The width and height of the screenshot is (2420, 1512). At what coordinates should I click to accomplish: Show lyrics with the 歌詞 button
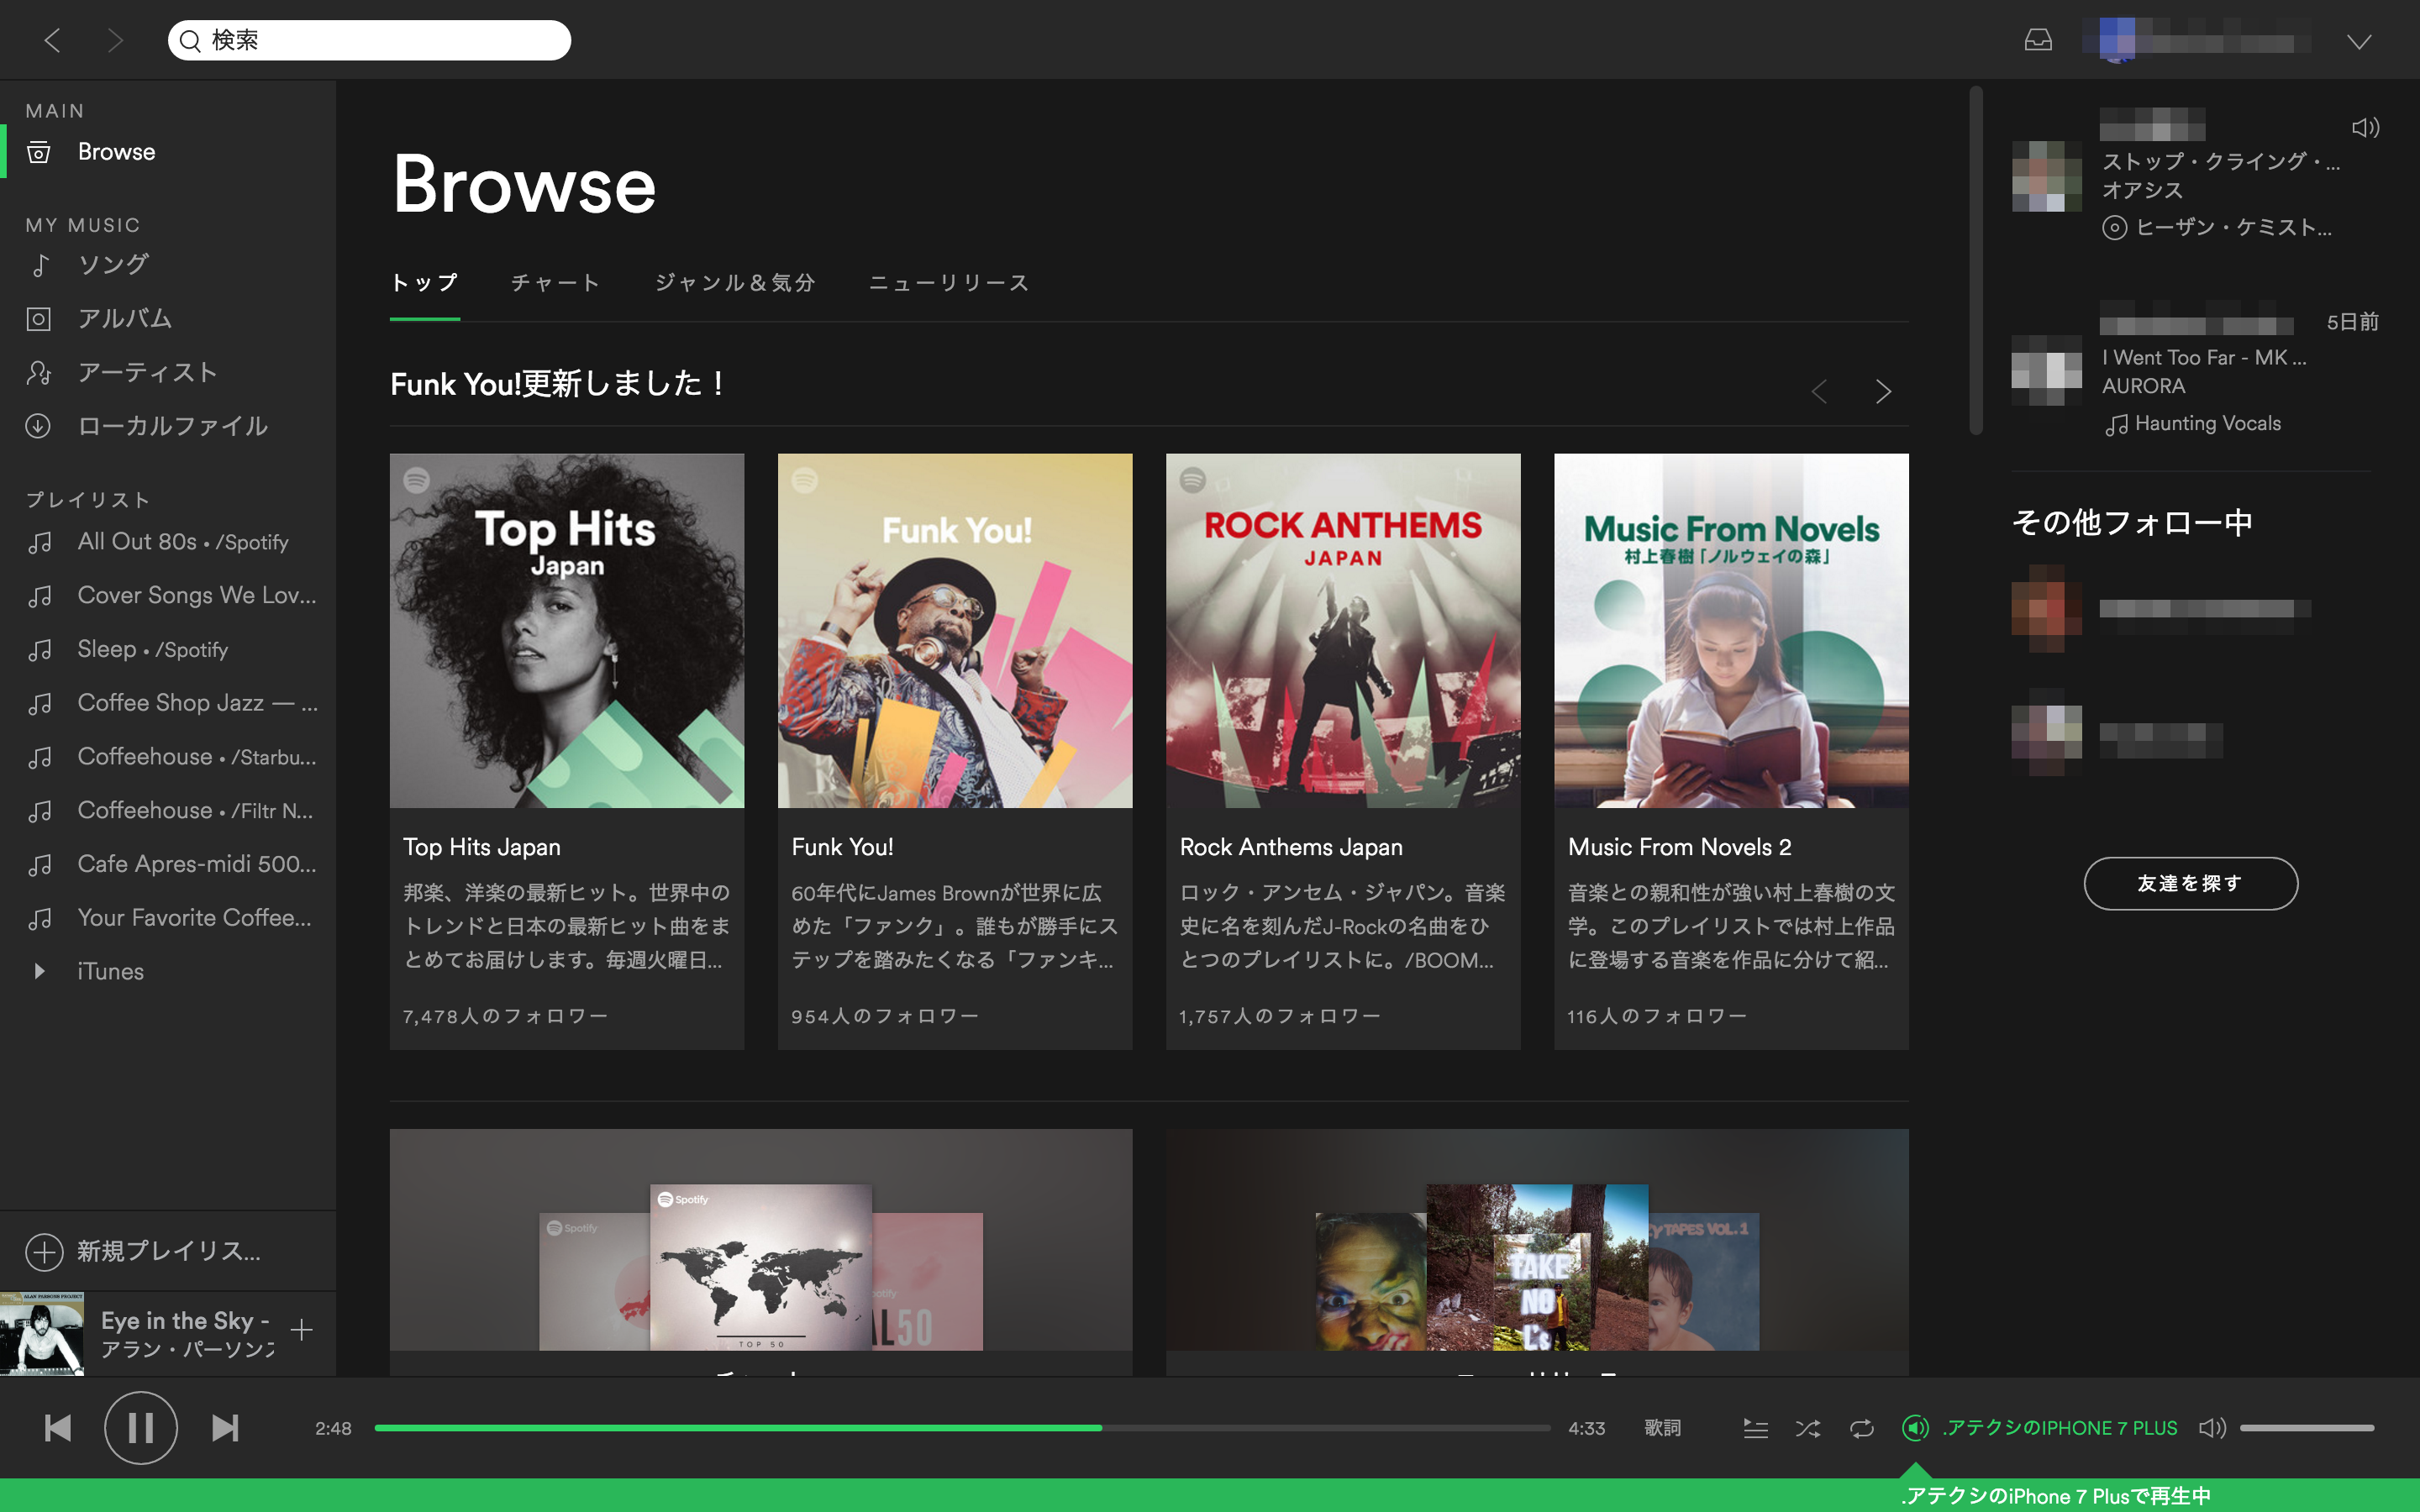point(1662,1428)
